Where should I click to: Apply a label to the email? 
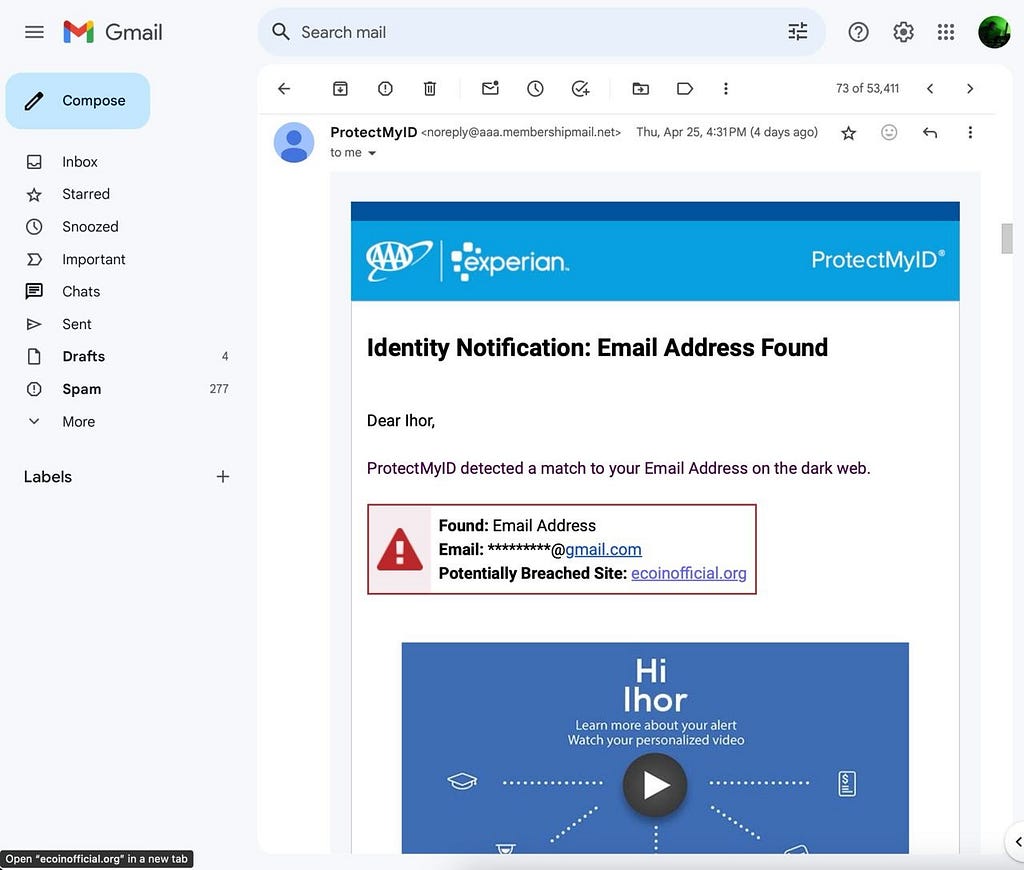pos(684,89)
